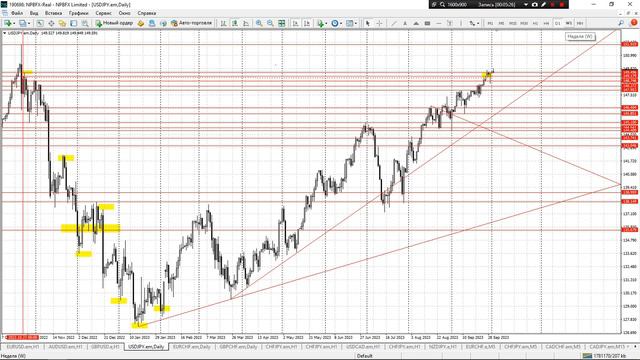Open the Файл menu
640x360 pixels.
(17, 13)
